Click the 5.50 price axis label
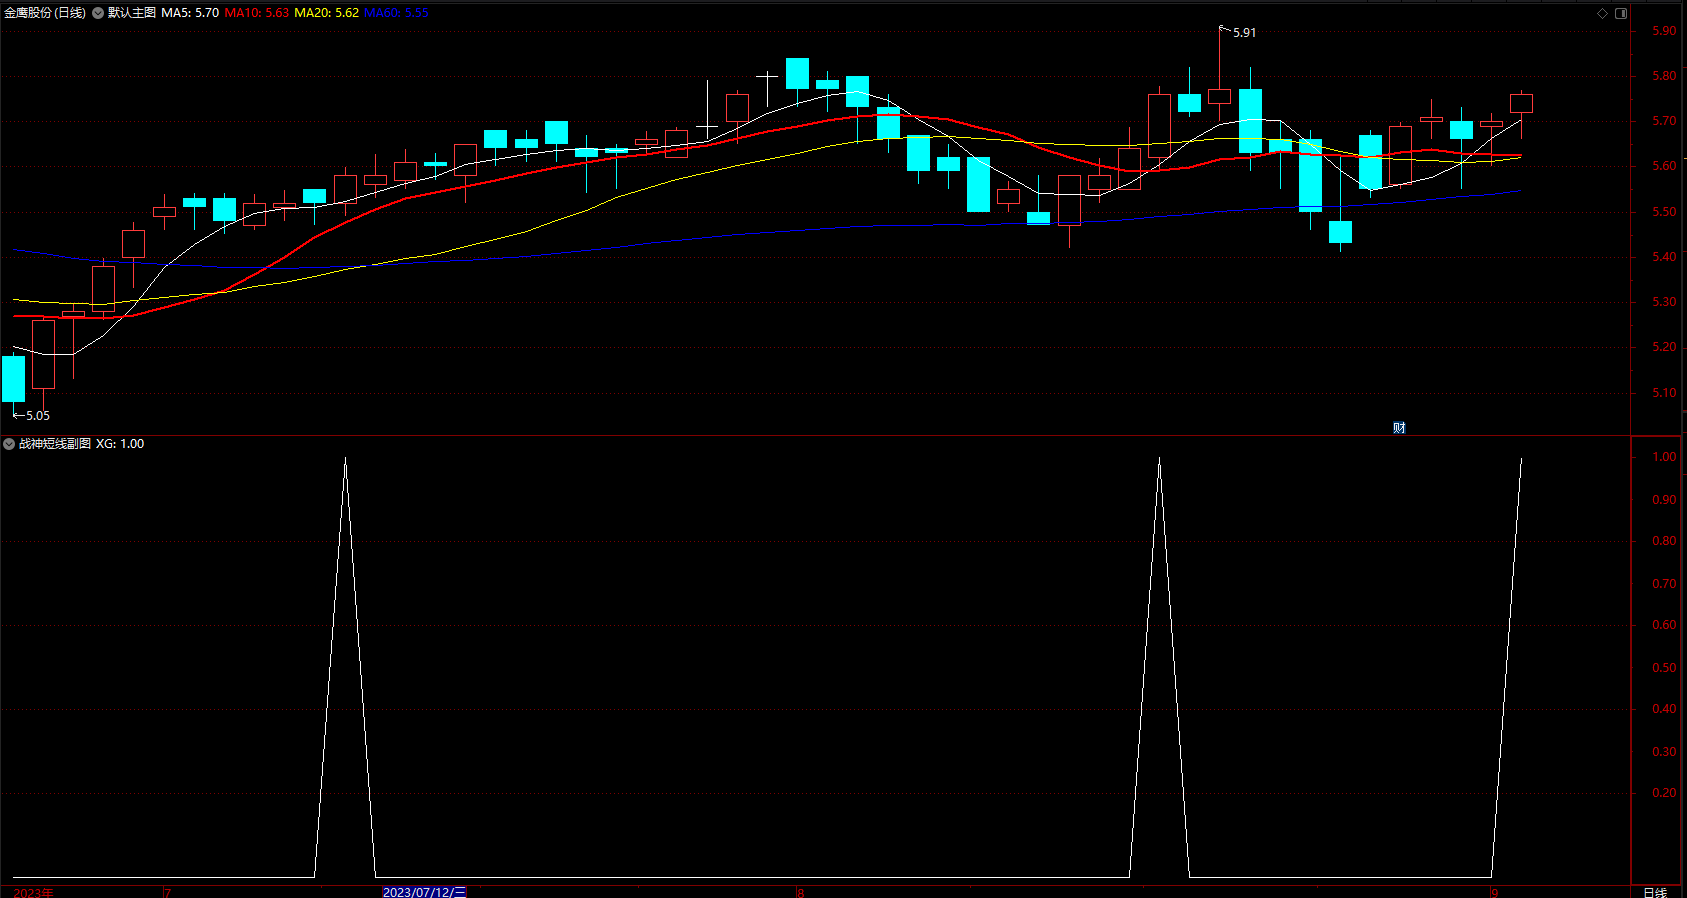This screenshot has height=898, width=1687. pyautogui.click(x=1664, y=212)
